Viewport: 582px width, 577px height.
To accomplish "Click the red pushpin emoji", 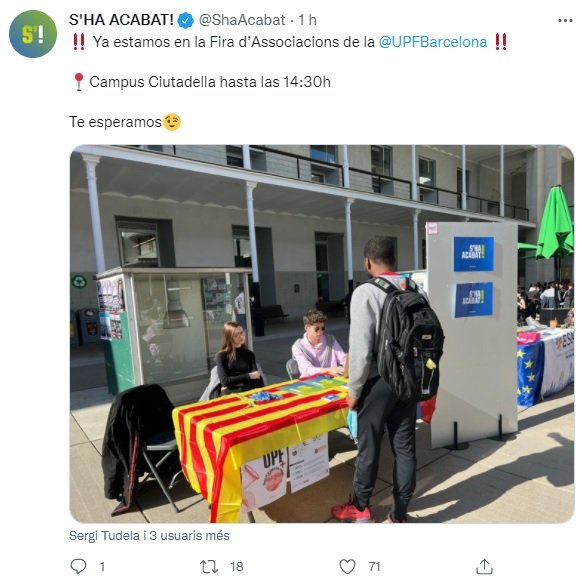I will [x=78, y=82].
